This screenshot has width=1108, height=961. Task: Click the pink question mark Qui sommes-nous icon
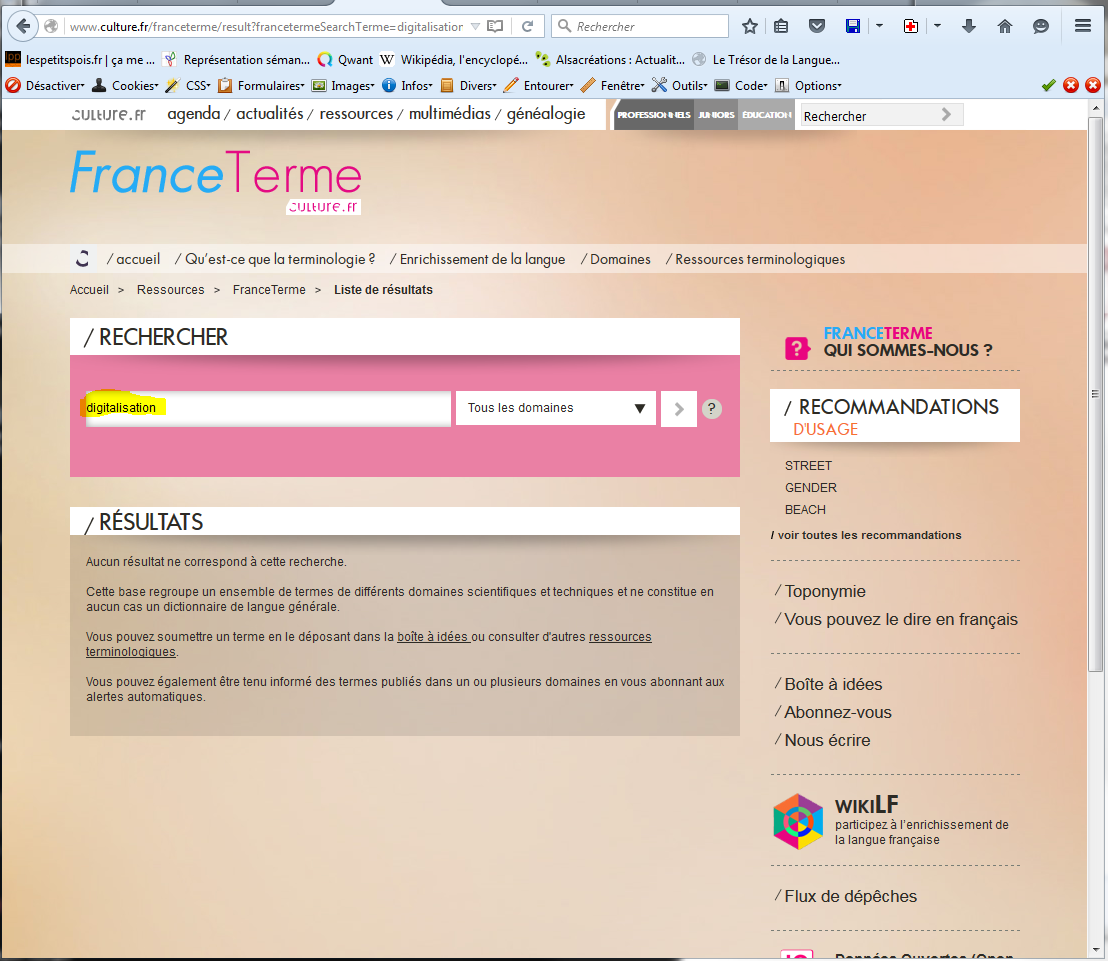797,348
